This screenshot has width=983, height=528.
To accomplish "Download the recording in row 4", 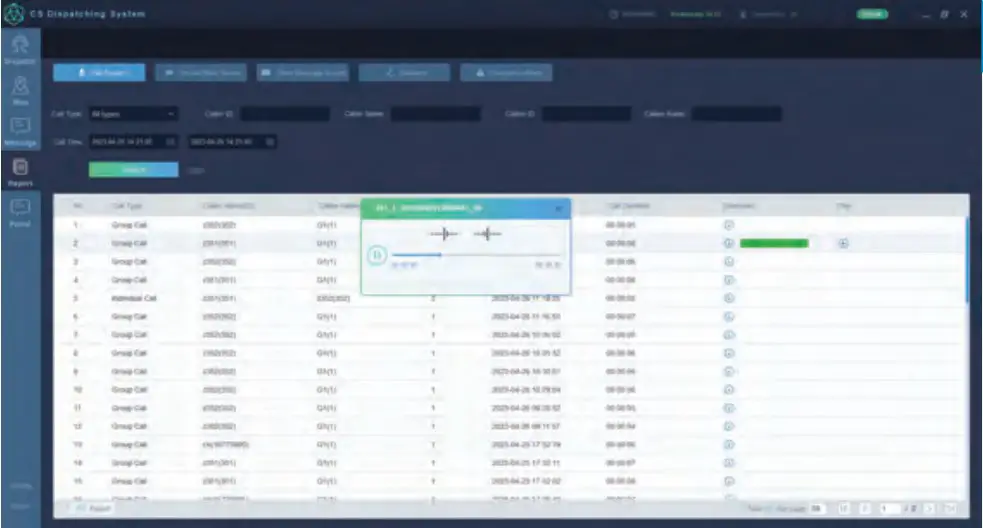I will tap(728, 280).
